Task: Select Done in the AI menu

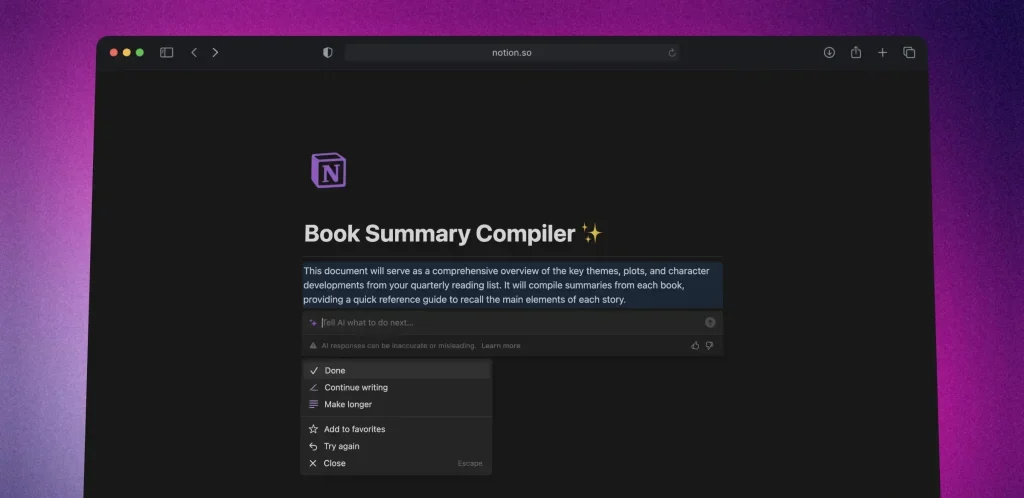Action: point(396,370)
